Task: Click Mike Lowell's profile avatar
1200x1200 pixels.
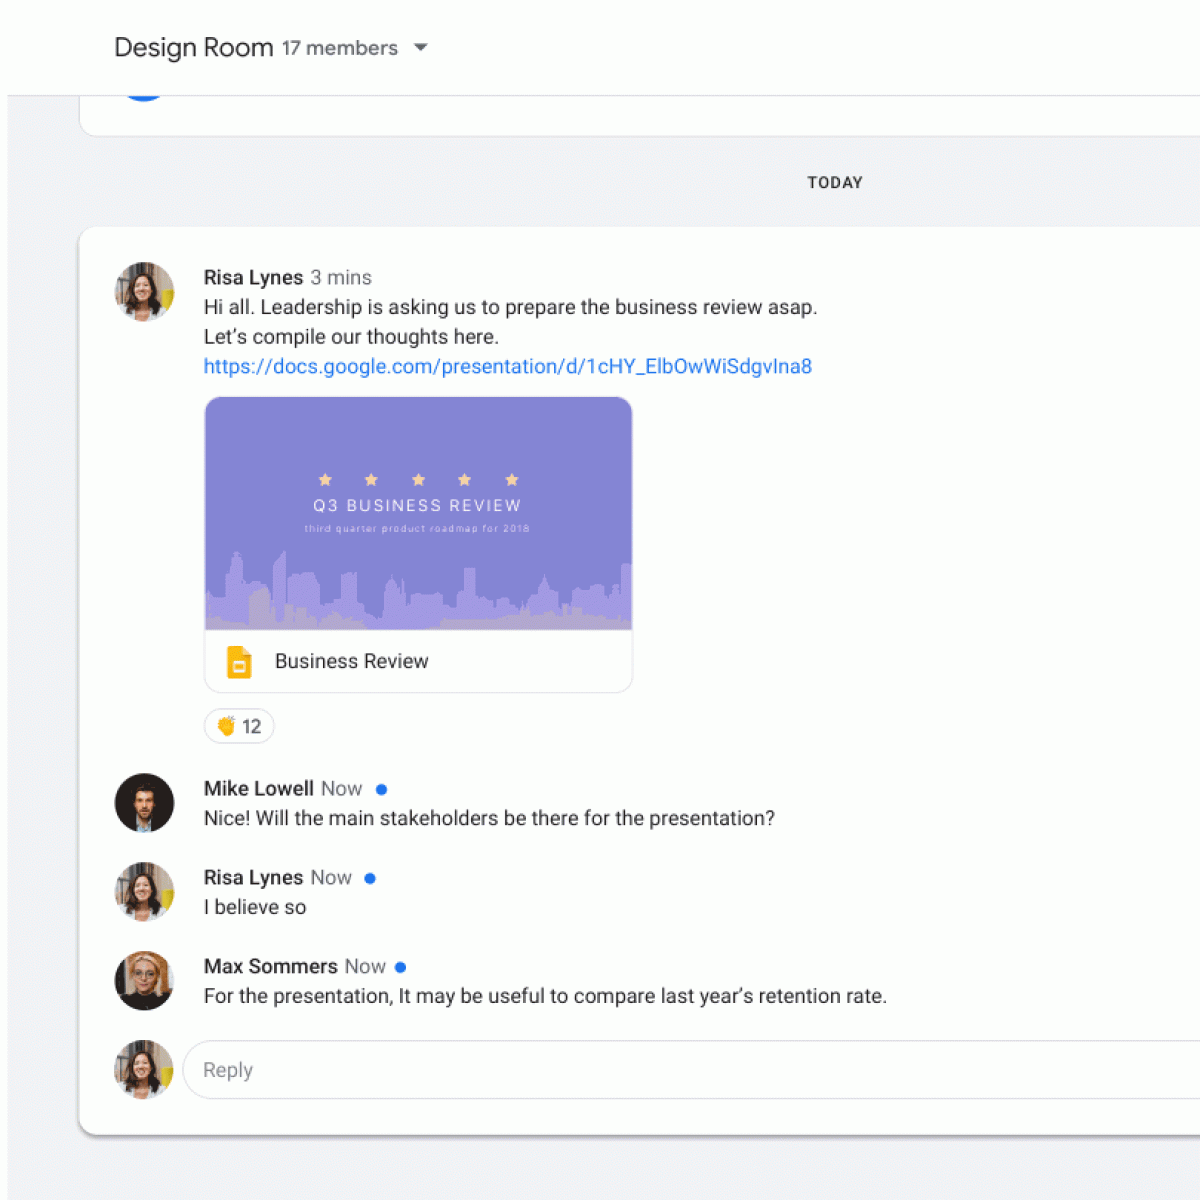Action: pyautogui.click(x=144, y=802)
